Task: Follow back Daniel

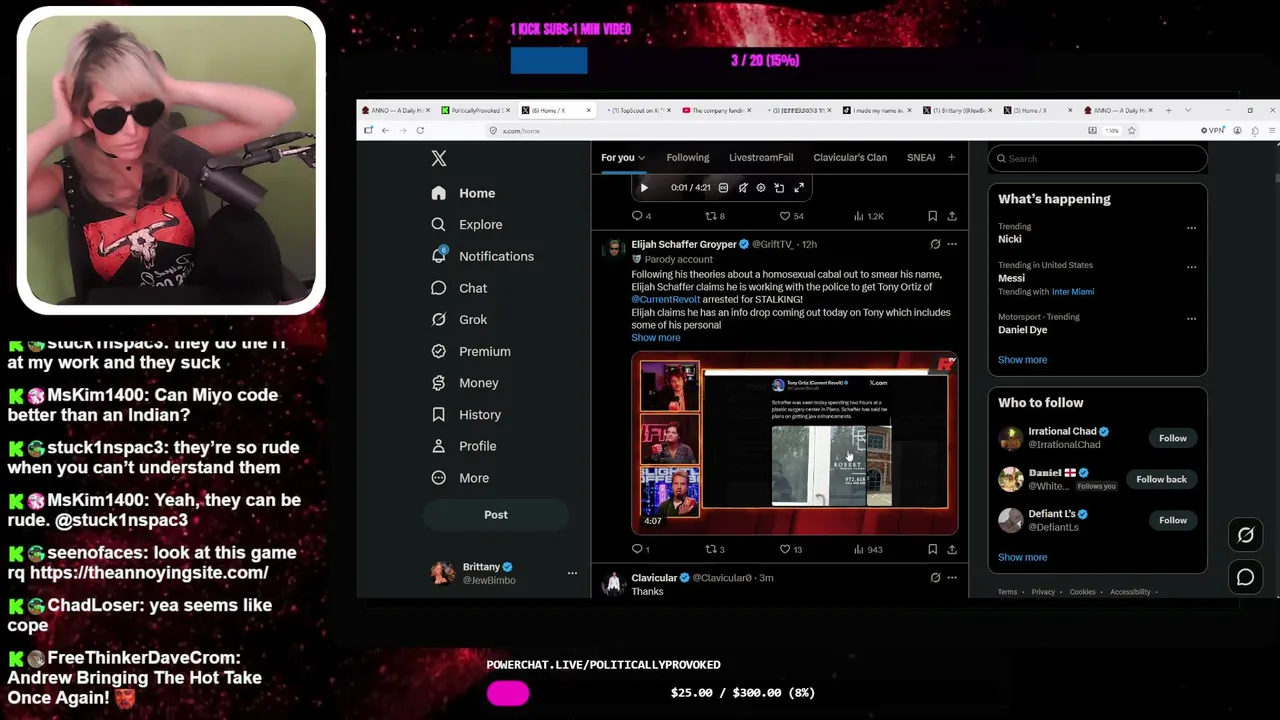Action: (1161, 479)
